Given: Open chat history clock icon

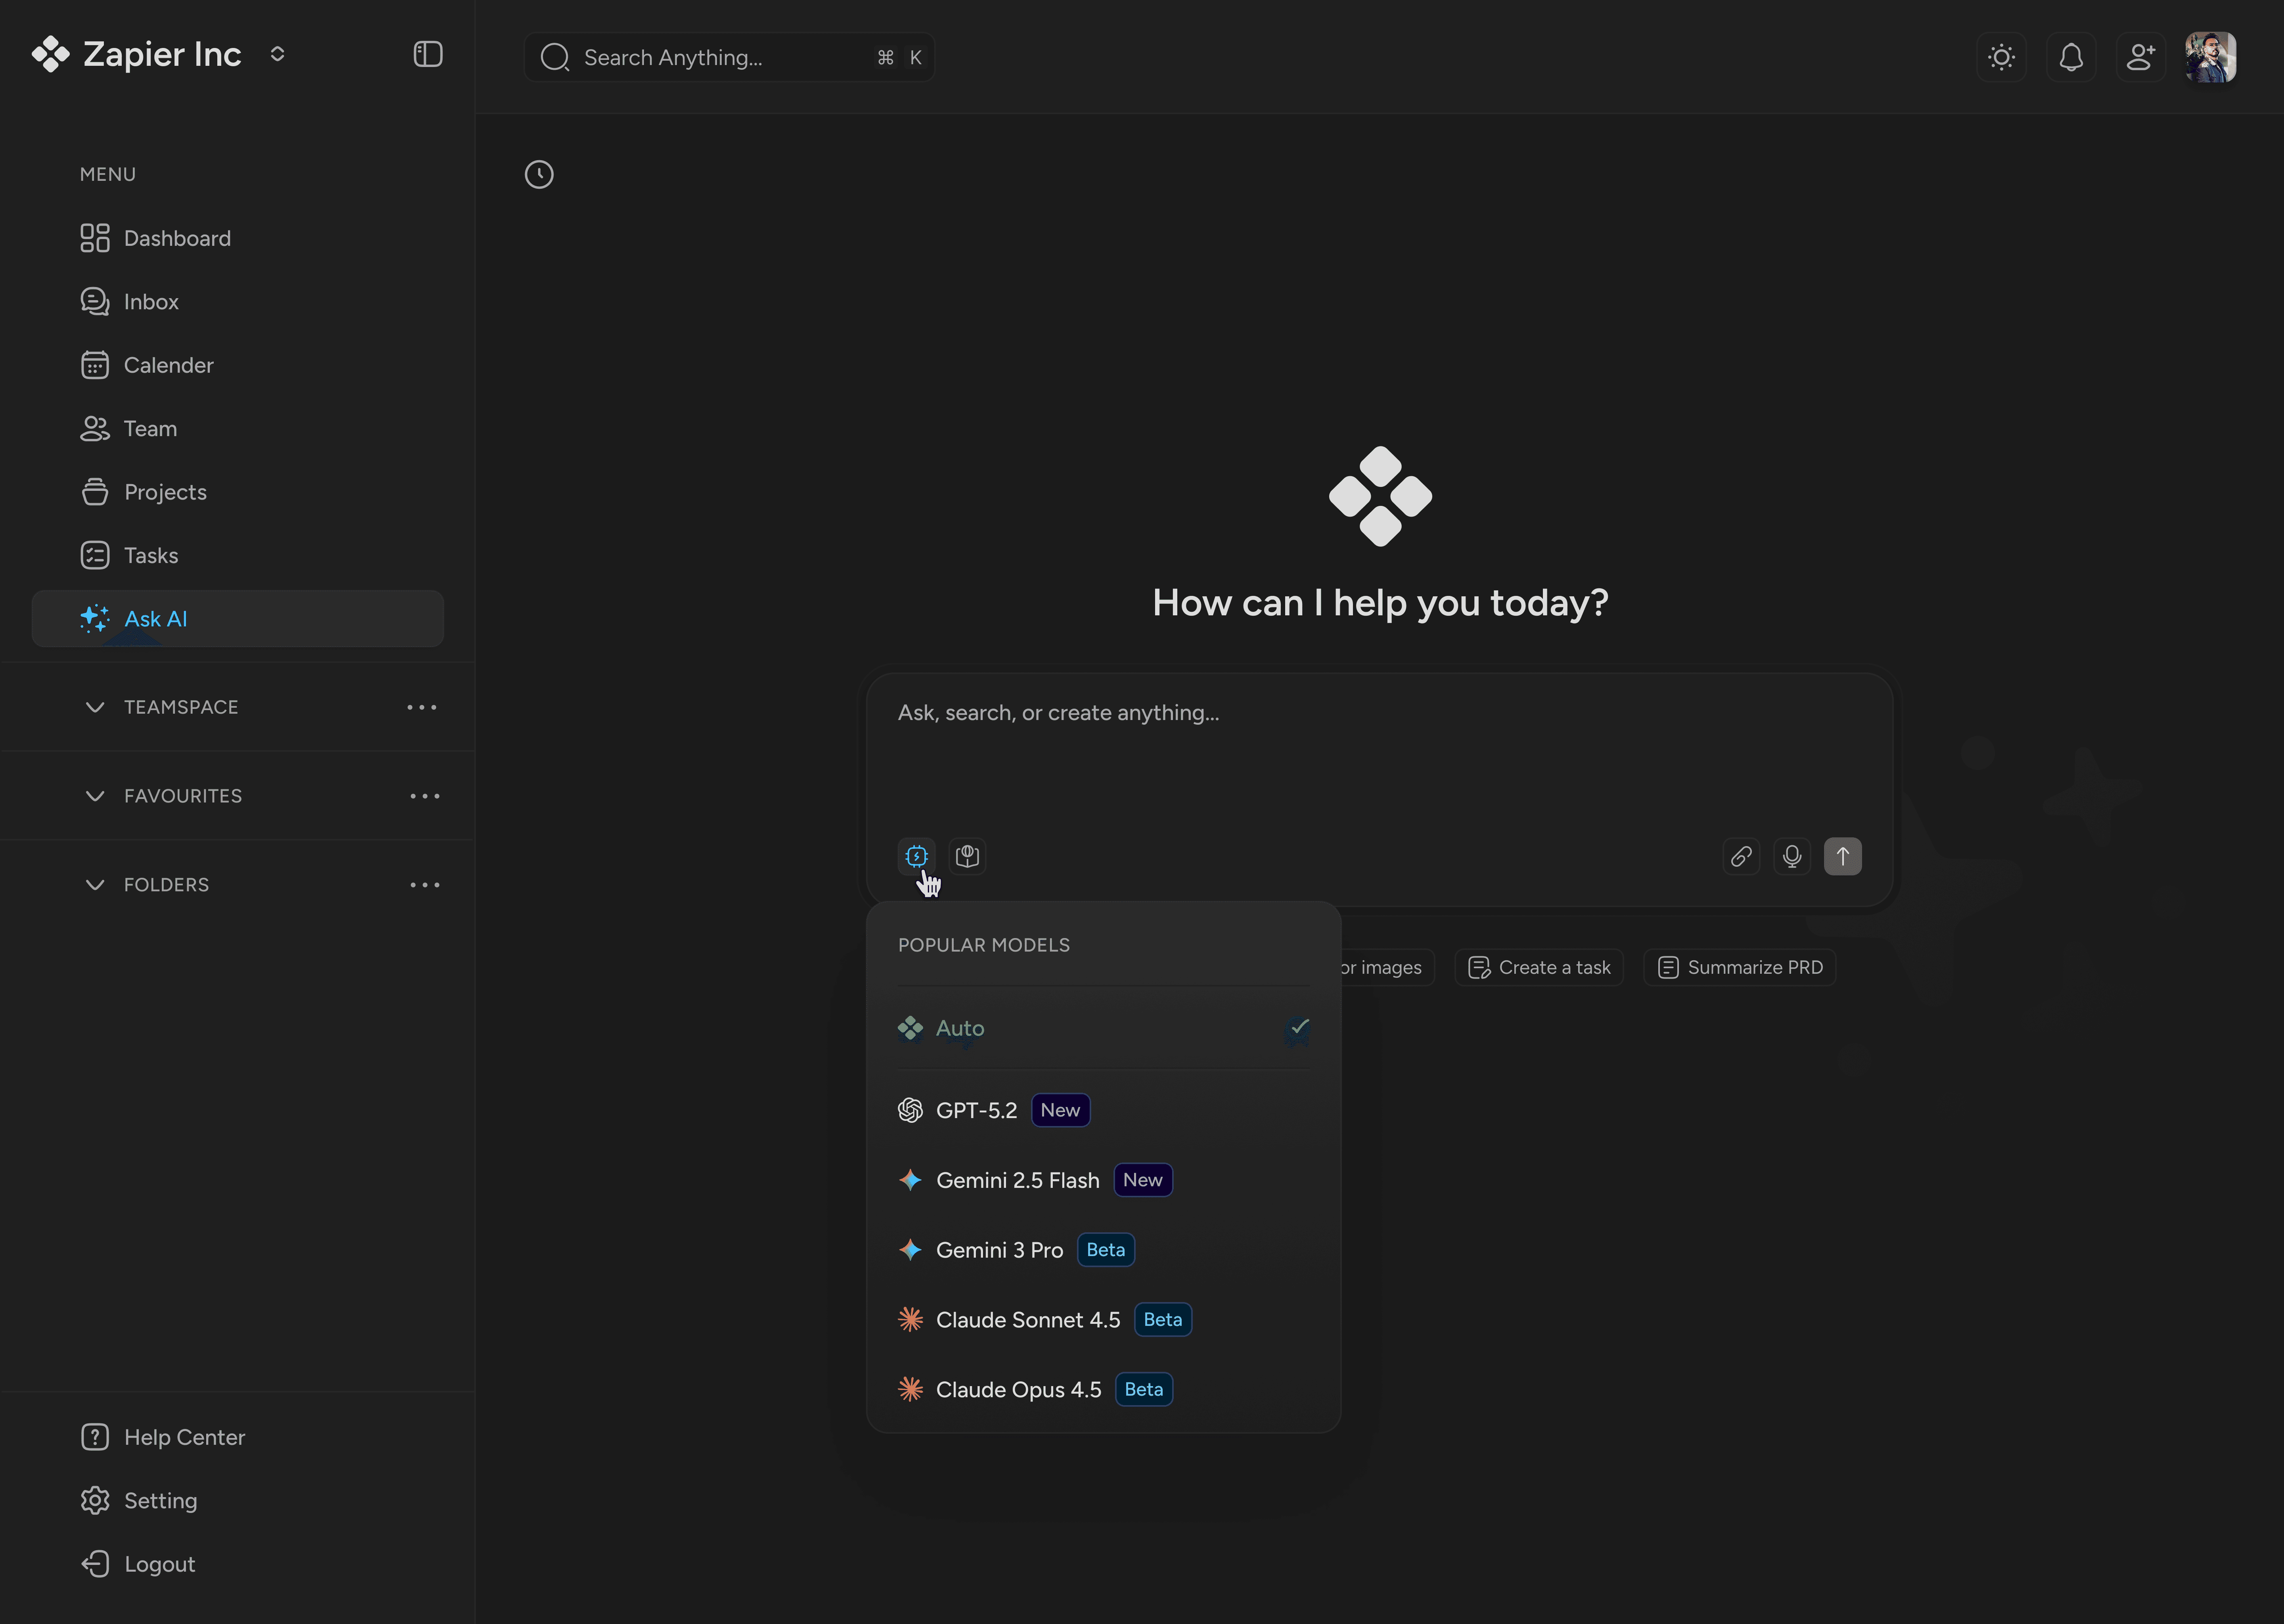Looking at the screenshot, I should coord(539,175).
